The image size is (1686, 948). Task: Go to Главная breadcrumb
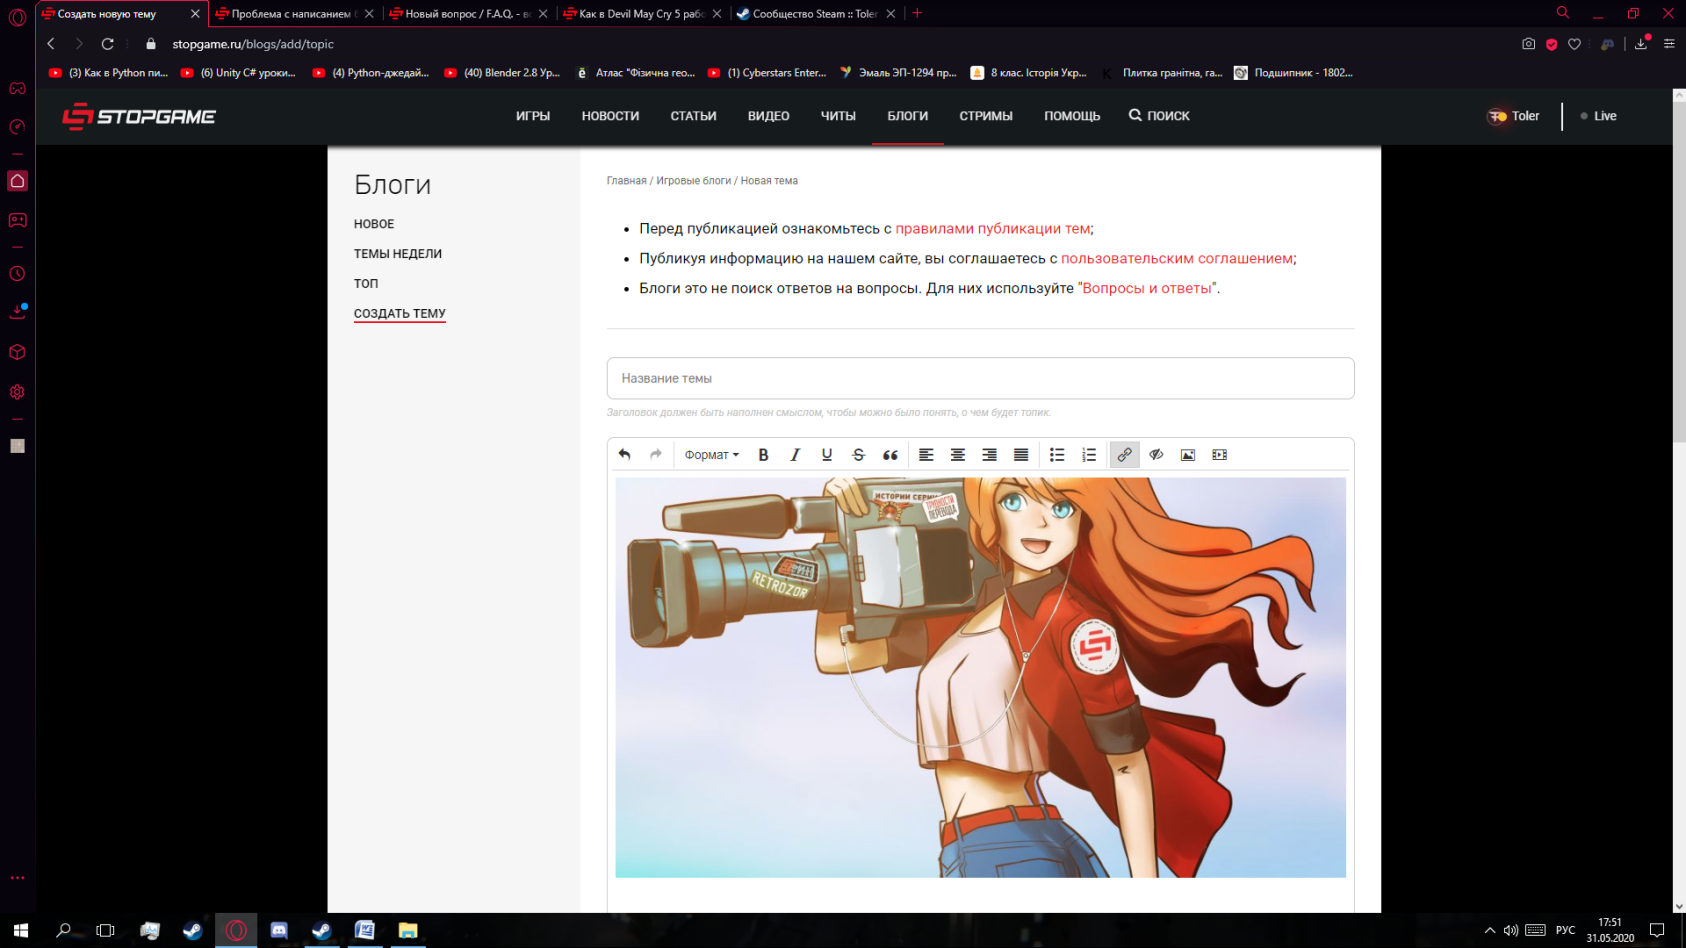[x=626, y=181]
